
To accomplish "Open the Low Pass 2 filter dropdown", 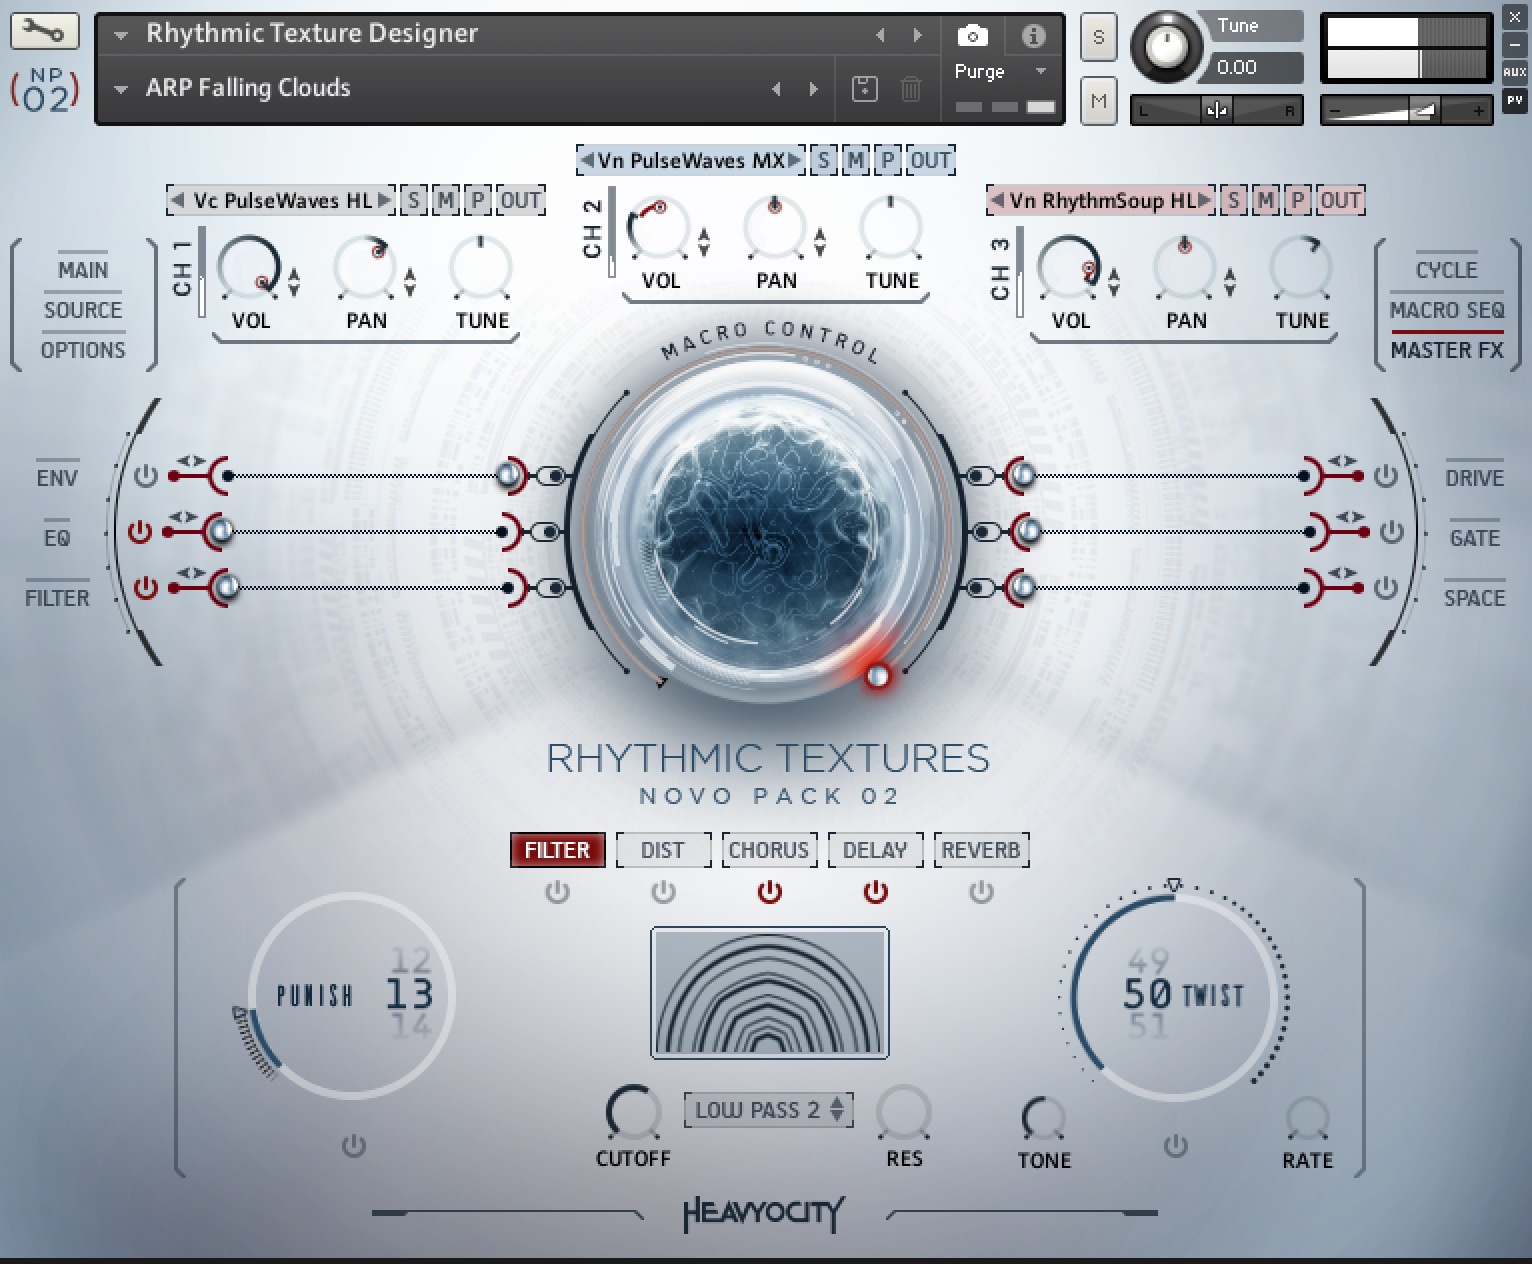I will click(x=768, y=1110).
